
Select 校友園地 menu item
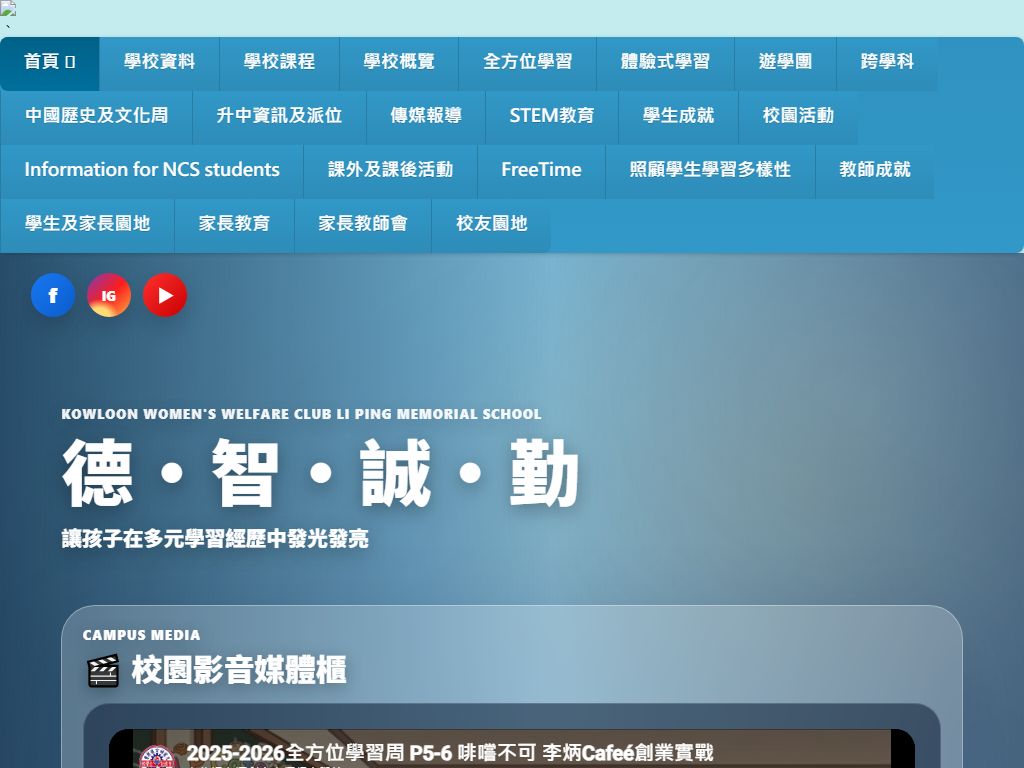(x=492, y=225)
